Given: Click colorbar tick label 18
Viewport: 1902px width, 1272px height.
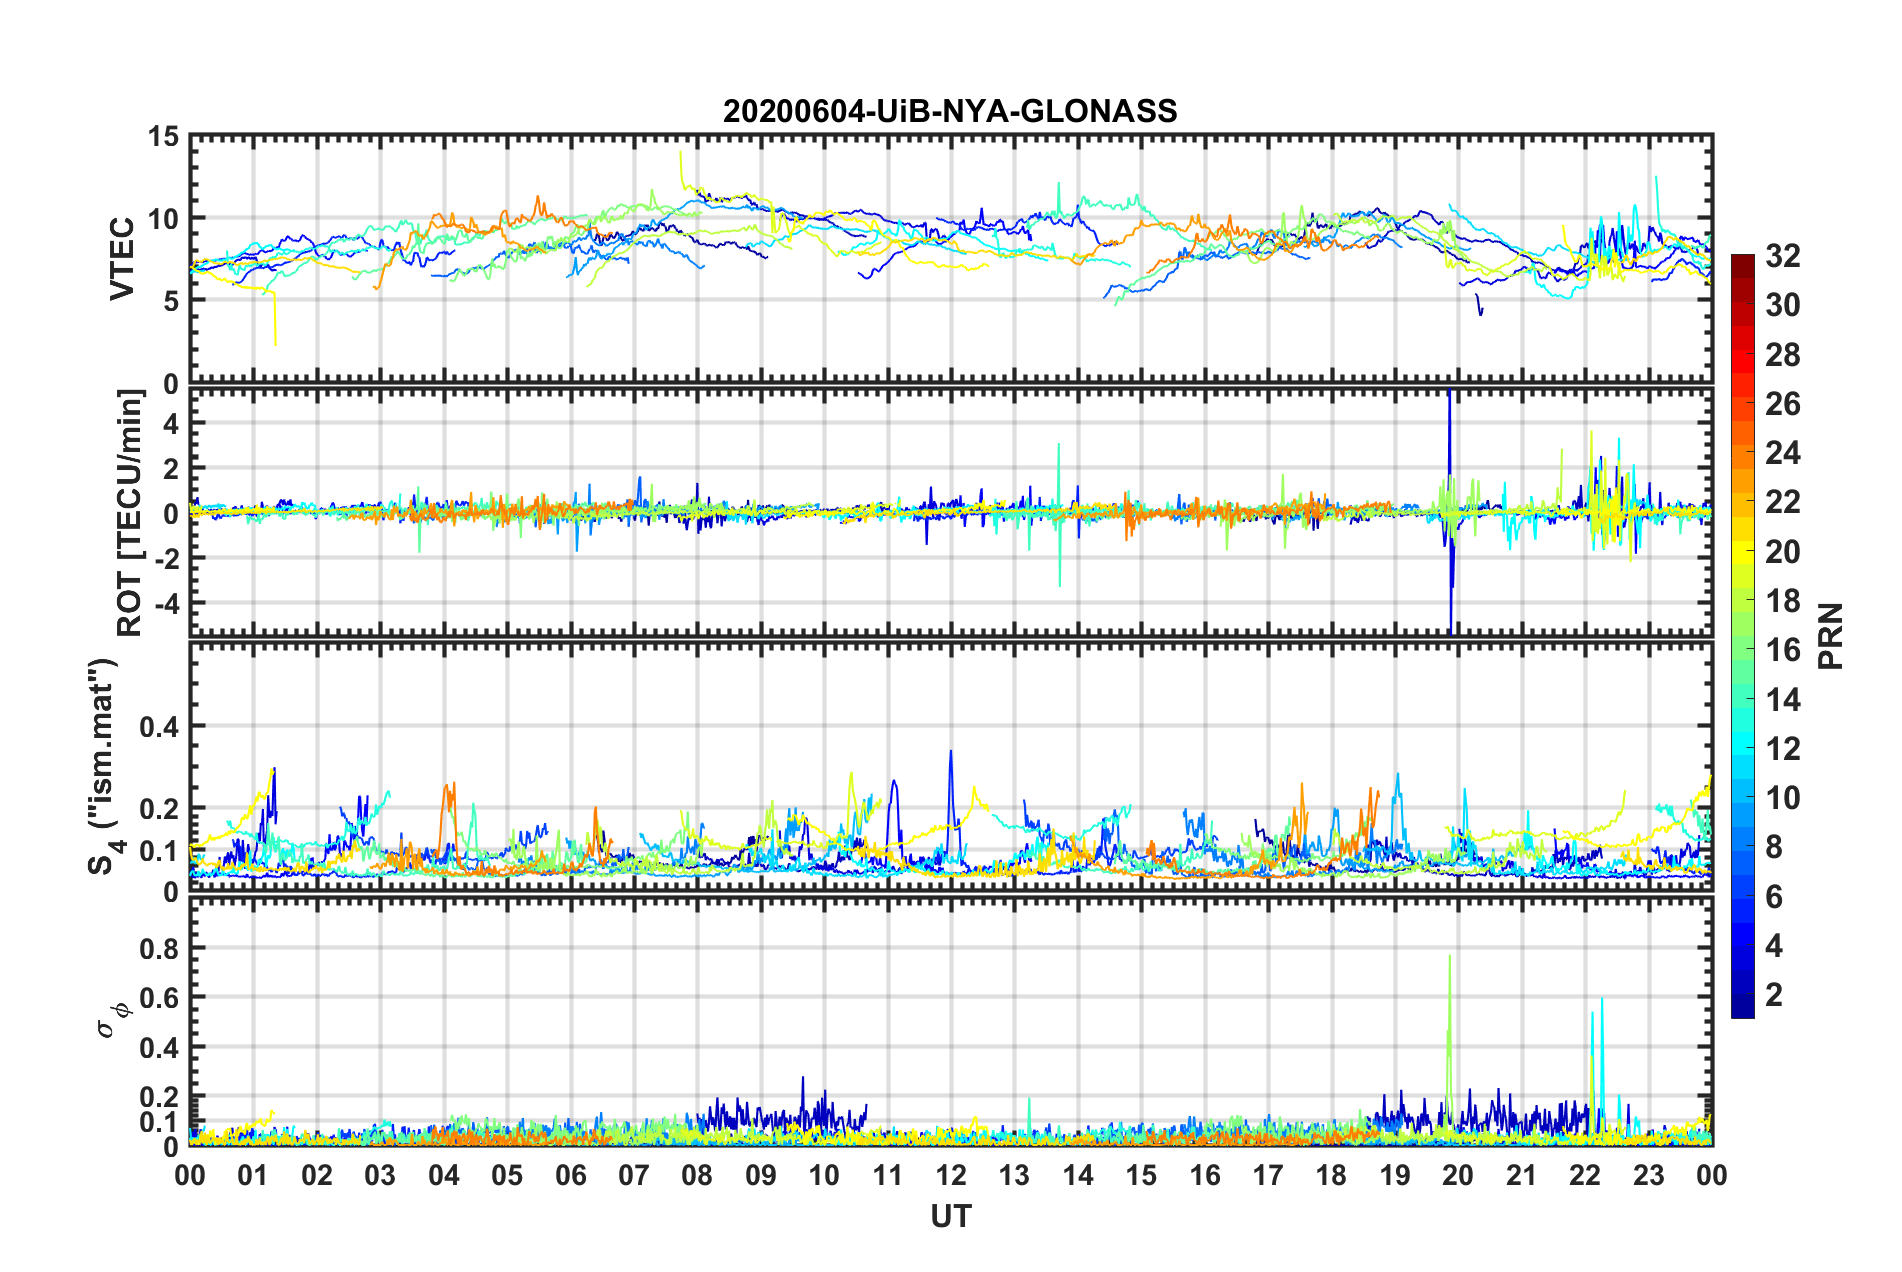Looking at the screenshot, I should tap(1782, 601).
